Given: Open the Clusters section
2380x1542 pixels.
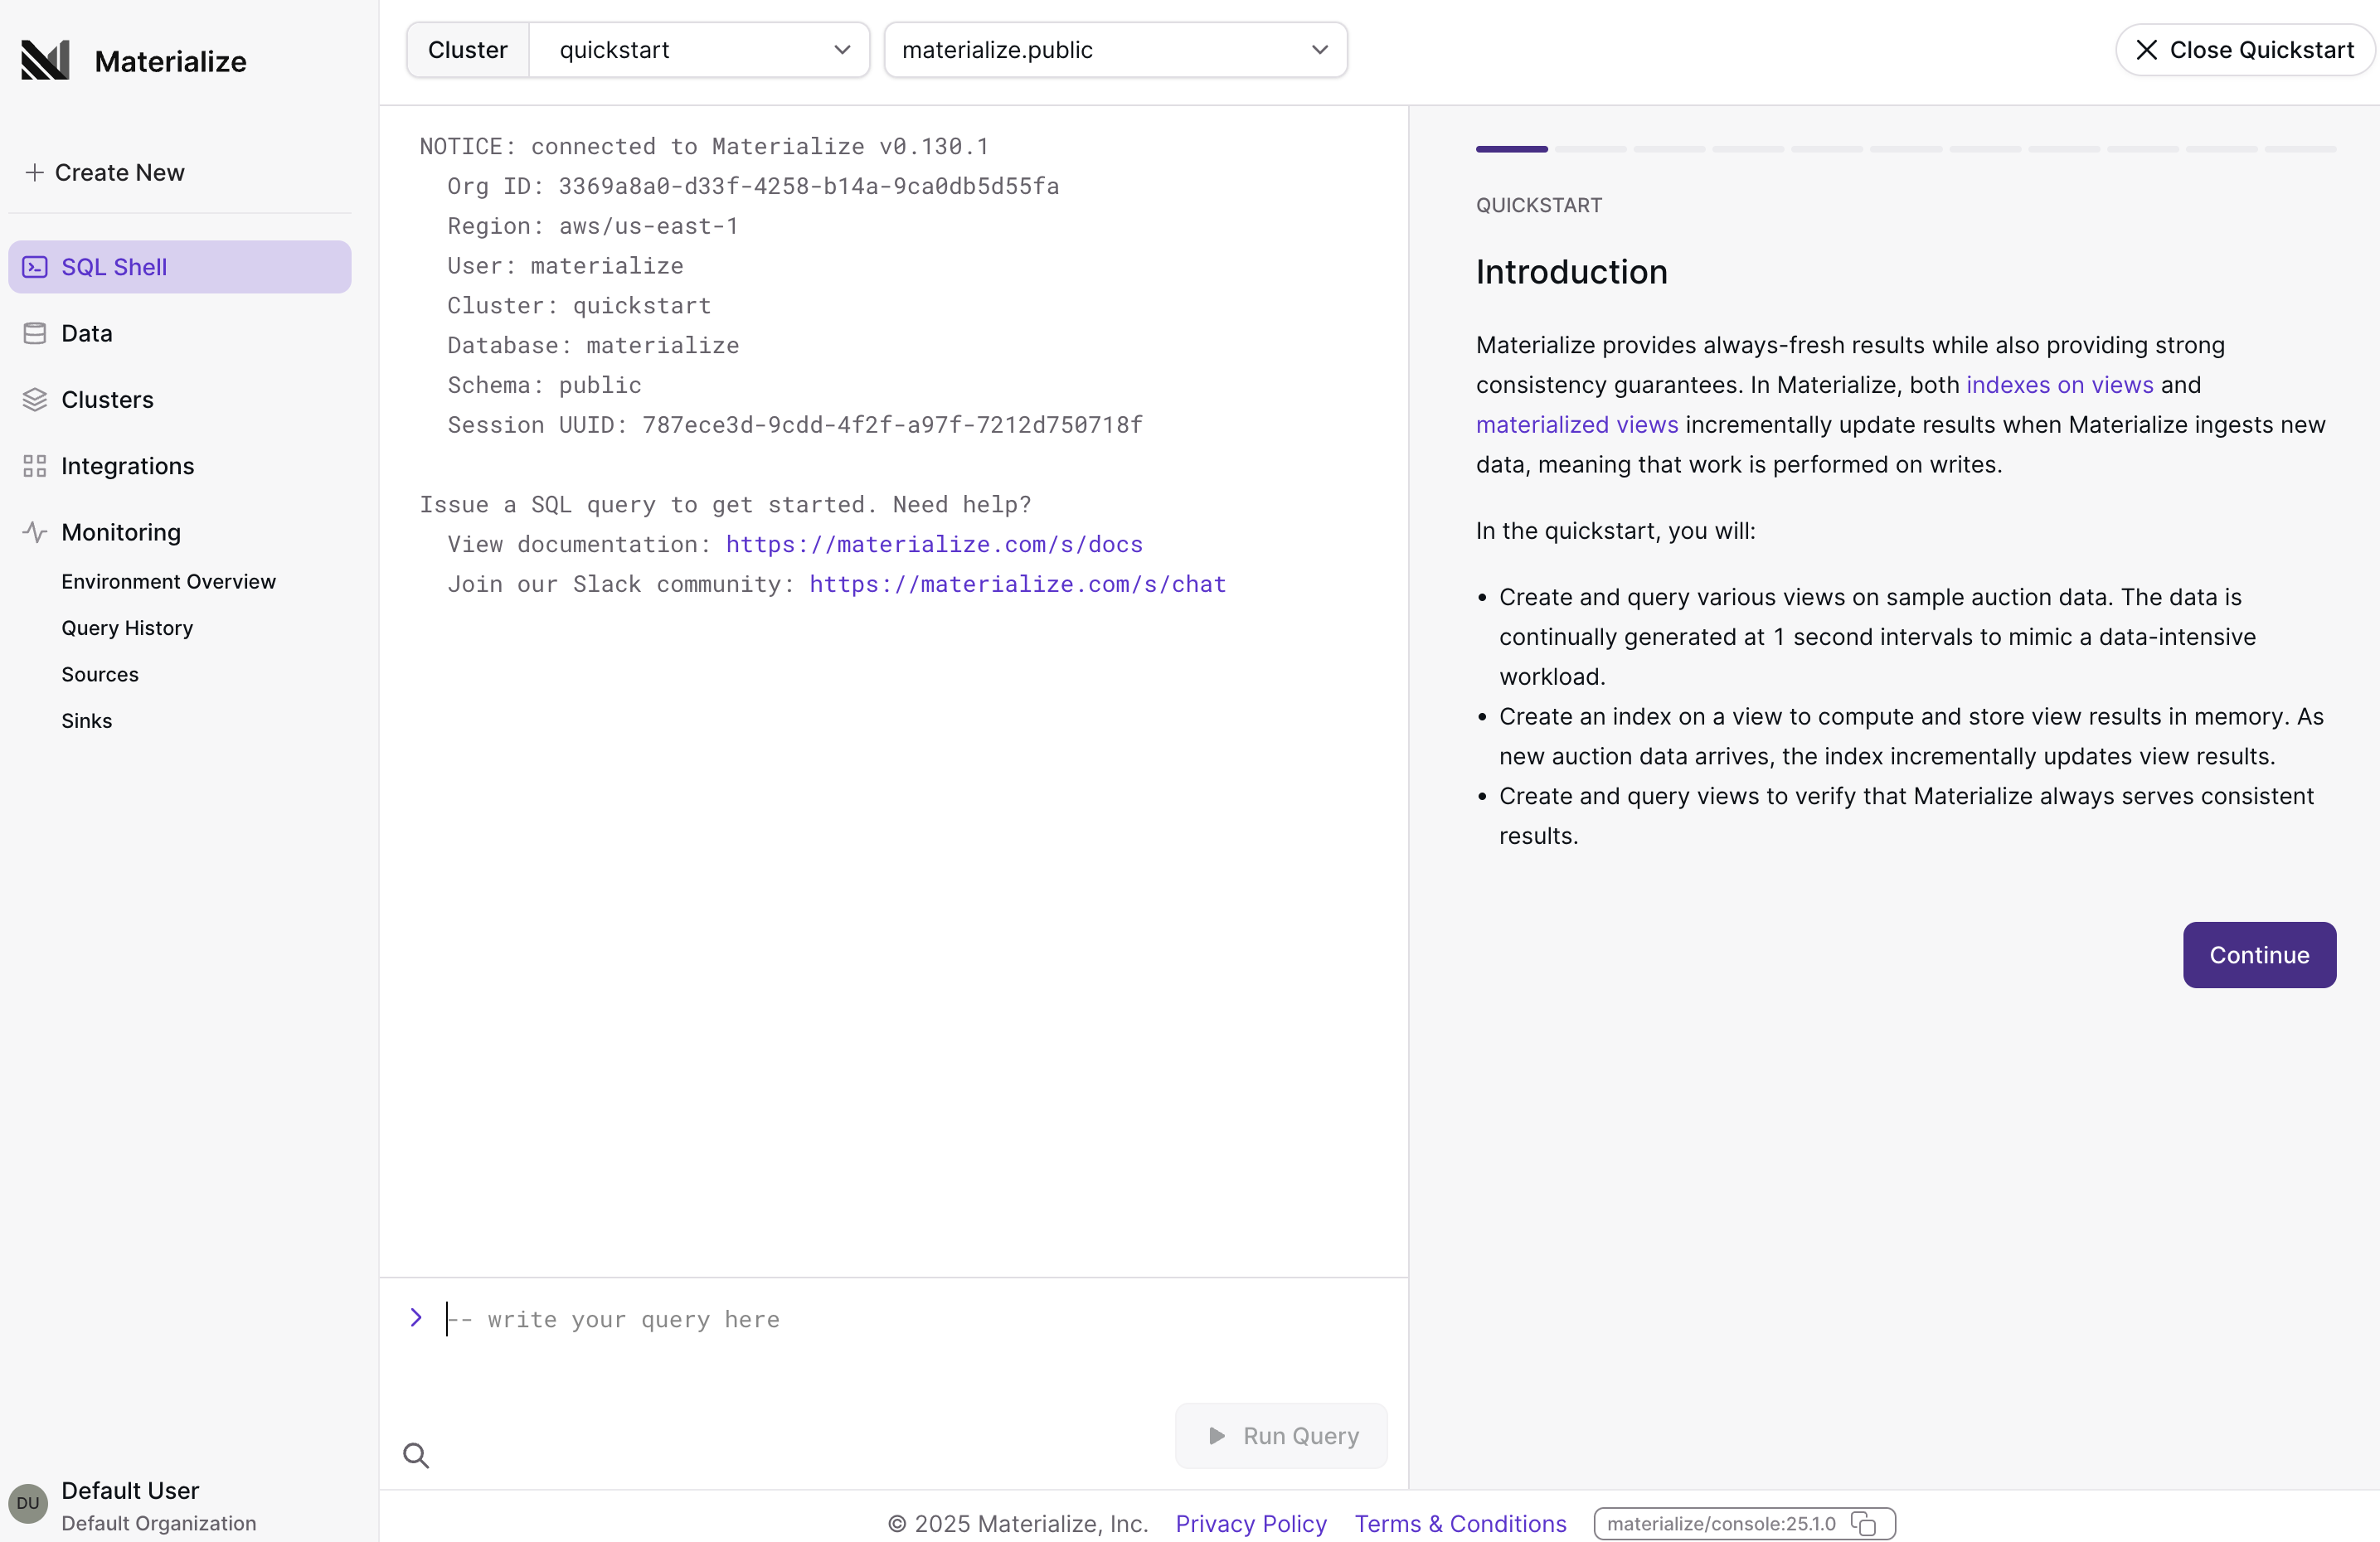Looking at the screenshot, I should click(180, 400).
